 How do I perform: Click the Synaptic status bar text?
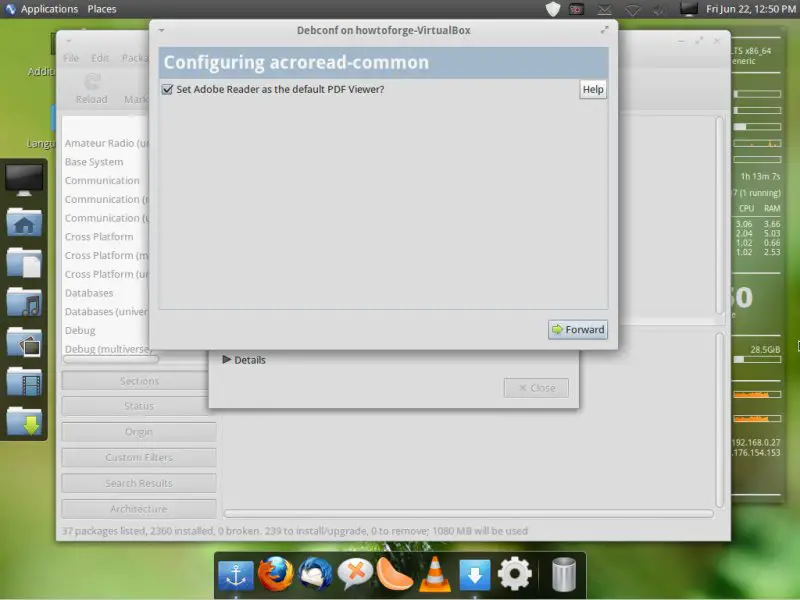(295, 531)
